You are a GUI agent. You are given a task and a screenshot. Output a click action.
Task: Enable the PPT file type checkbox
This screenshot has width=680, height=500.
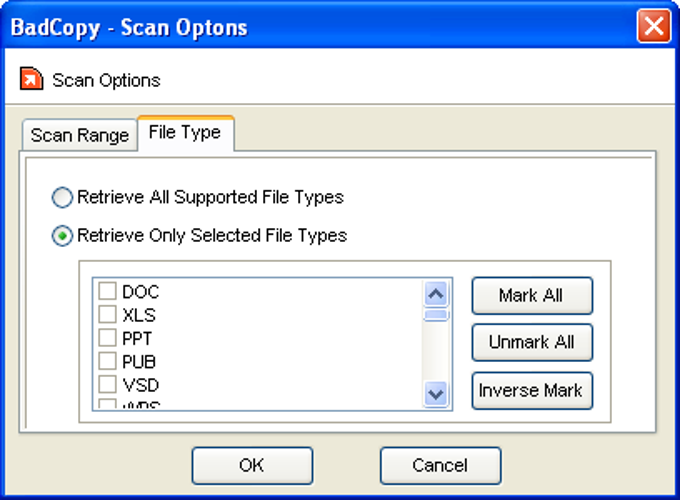pyautogui.click(x=107, y=337)
